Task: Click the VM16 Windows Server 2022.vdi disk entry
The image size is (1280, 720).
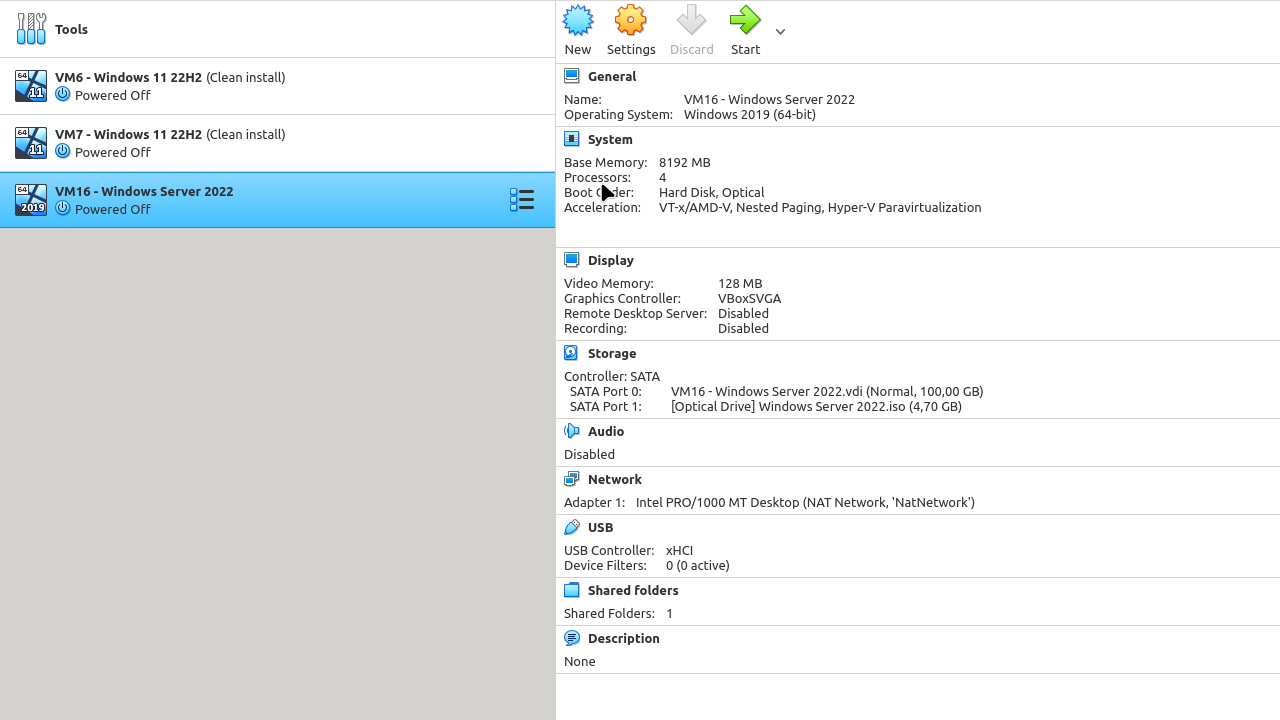Action: pos(827,391)
